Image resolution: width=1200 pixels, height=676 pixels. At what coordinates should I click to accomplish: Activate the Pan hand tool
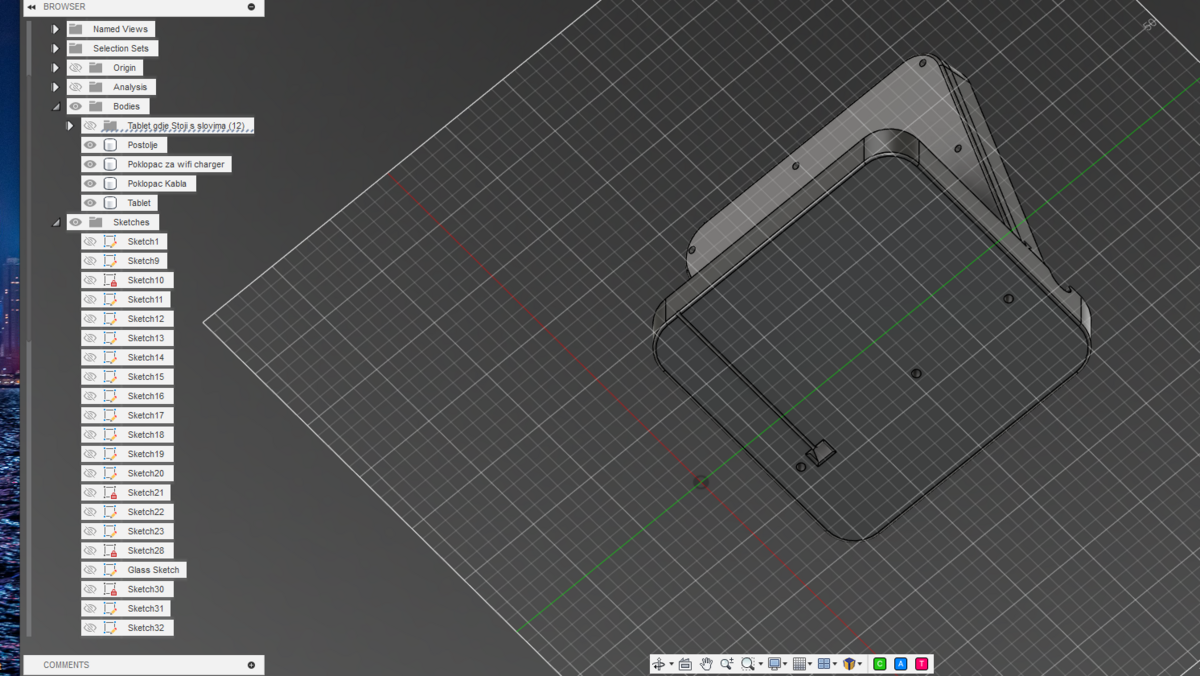pos(706,664)
